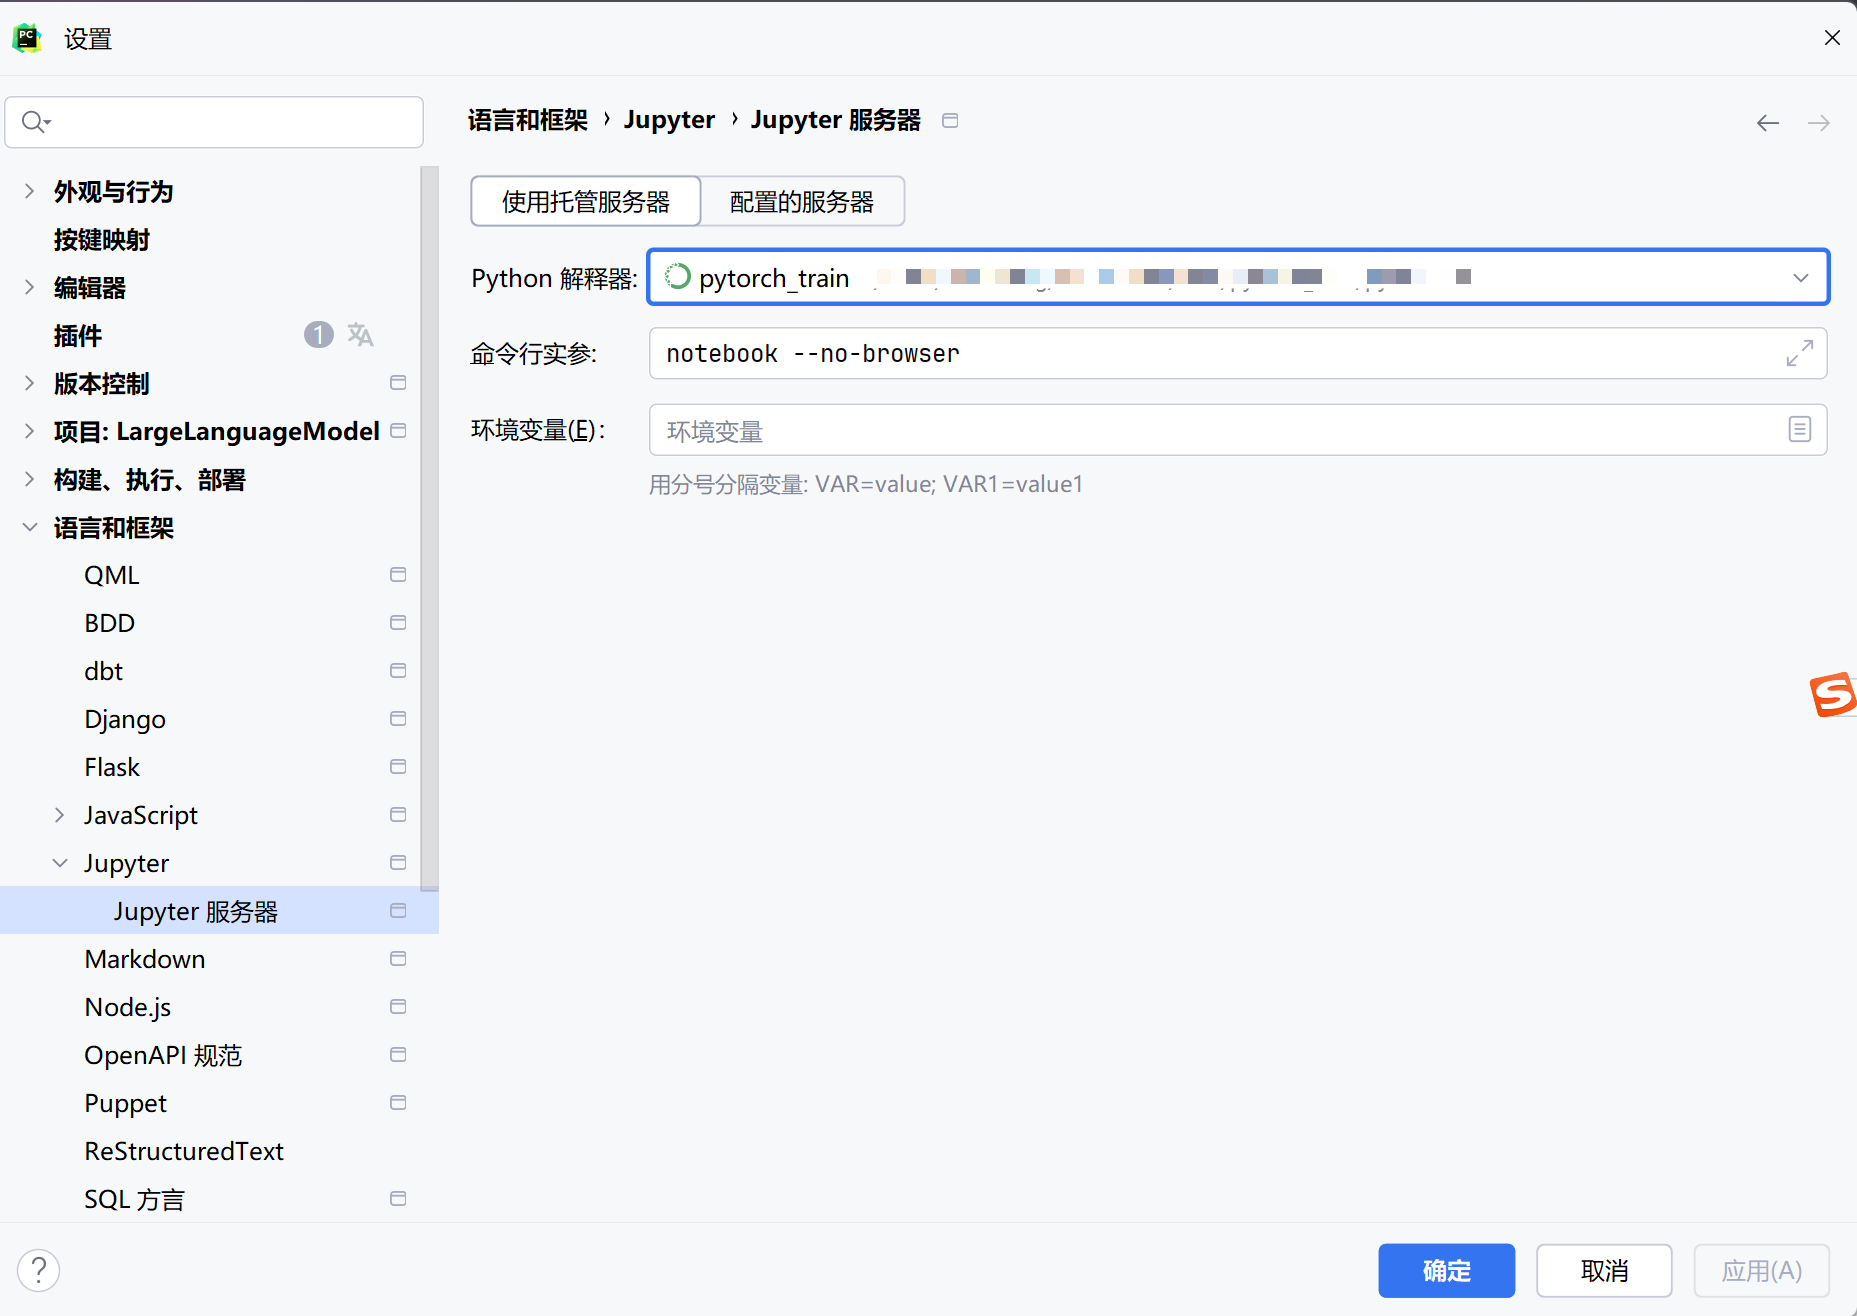Click the project icon on the Markdown row
Image resolution: width=1857 pixels, height=1316 pixels.
pos(398,959)
